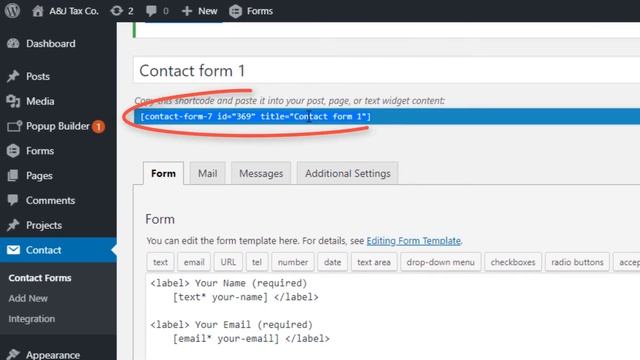The height and width of the screenshot is (360, 640).
Task: Open the Pages menu item
Action: (39, 176)
